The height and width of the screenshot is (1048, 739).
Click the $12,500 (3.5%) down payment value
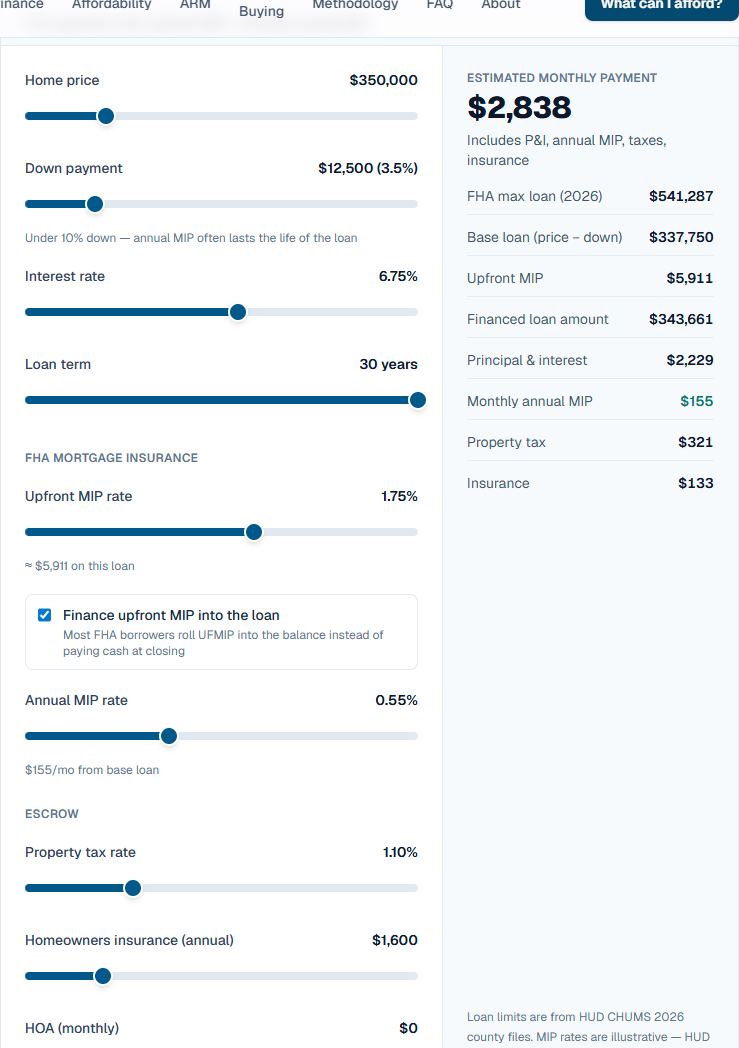[x=367, y=168]
